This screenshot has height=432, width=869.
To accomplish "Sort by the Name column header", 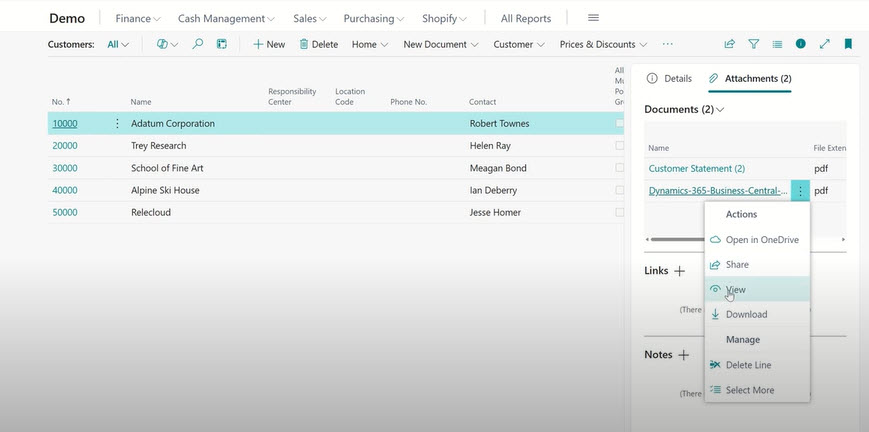I will [x=141, y=101].
